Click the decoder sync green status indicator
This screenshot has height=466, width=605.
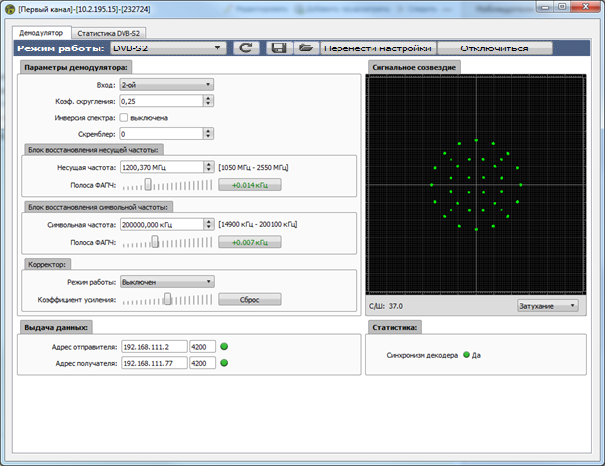466,355
